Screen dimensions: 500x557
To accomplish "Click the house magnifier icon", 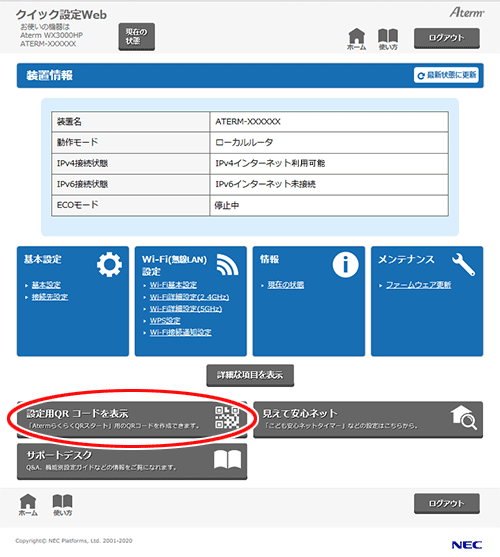I will click(x=464, y=417).
